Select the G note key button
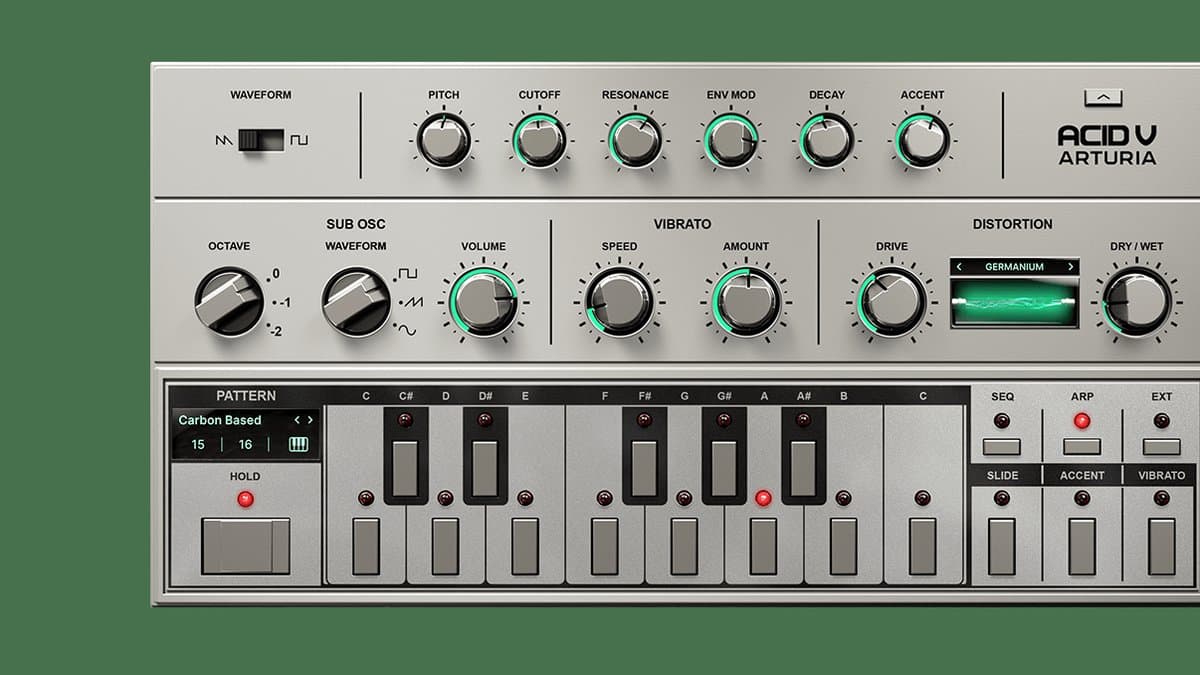The image size is (1200, 675). [684, 546]
